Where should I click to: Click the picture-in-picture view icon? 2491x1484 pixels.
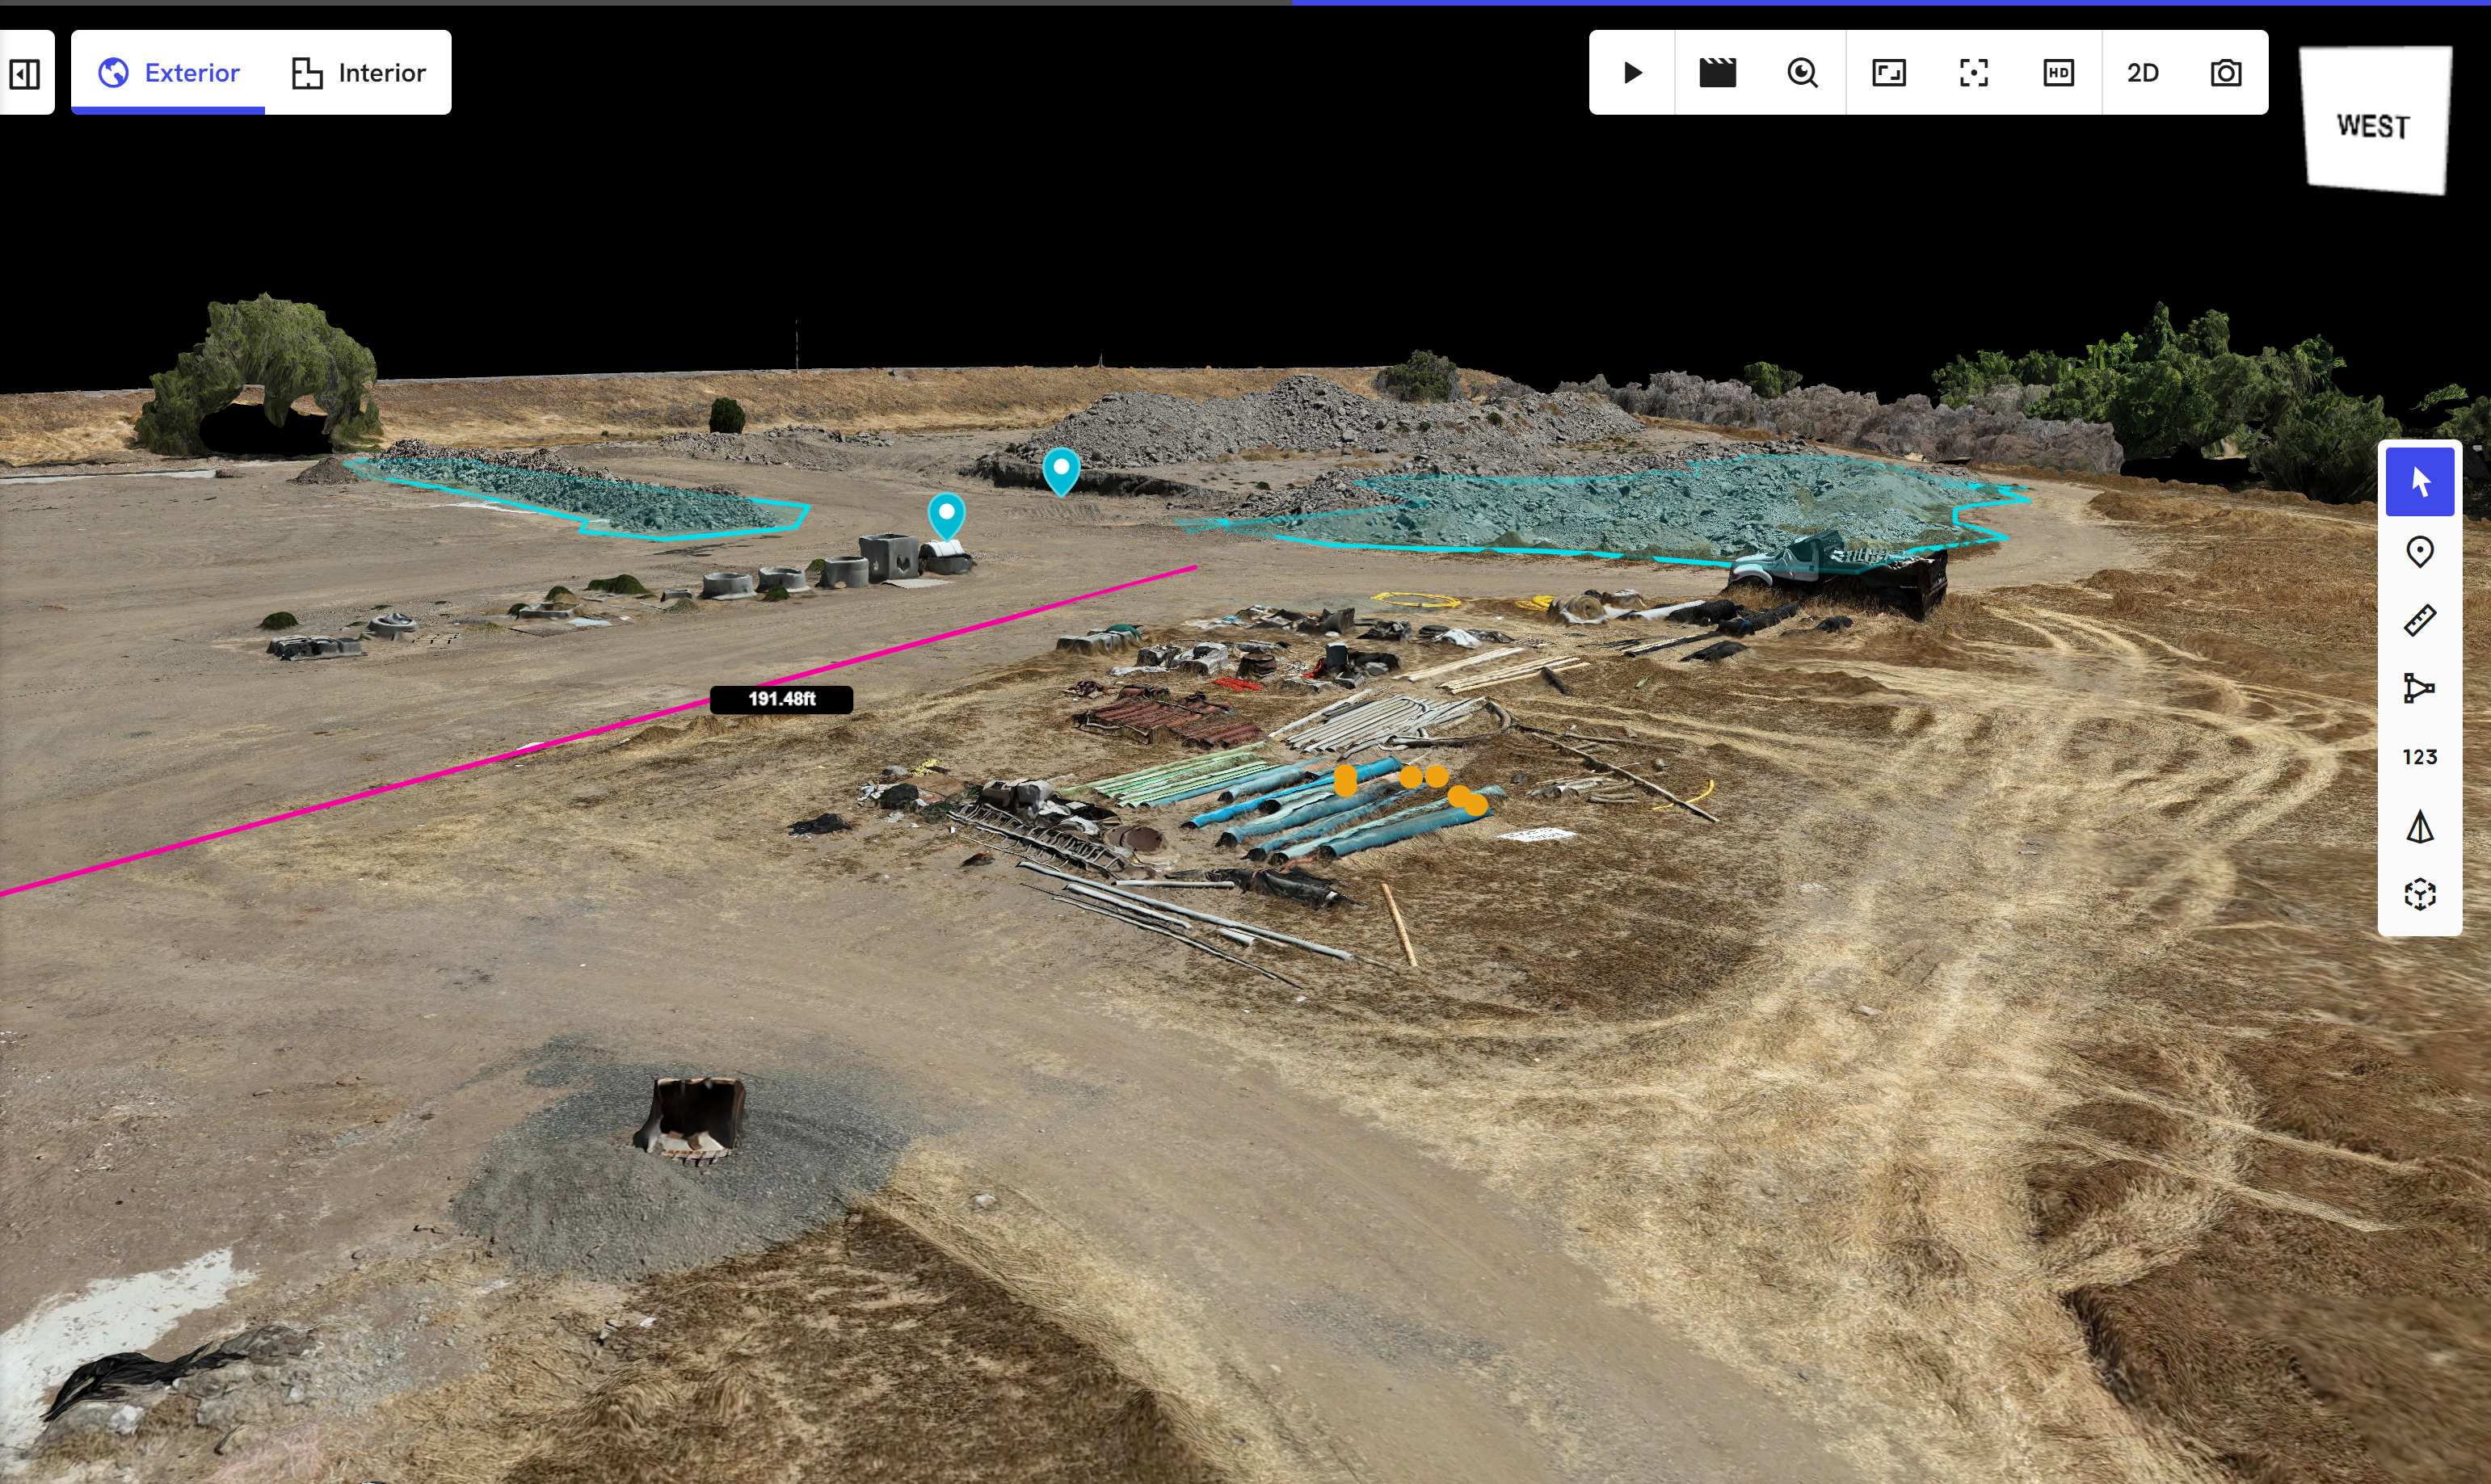point(1888,73)
